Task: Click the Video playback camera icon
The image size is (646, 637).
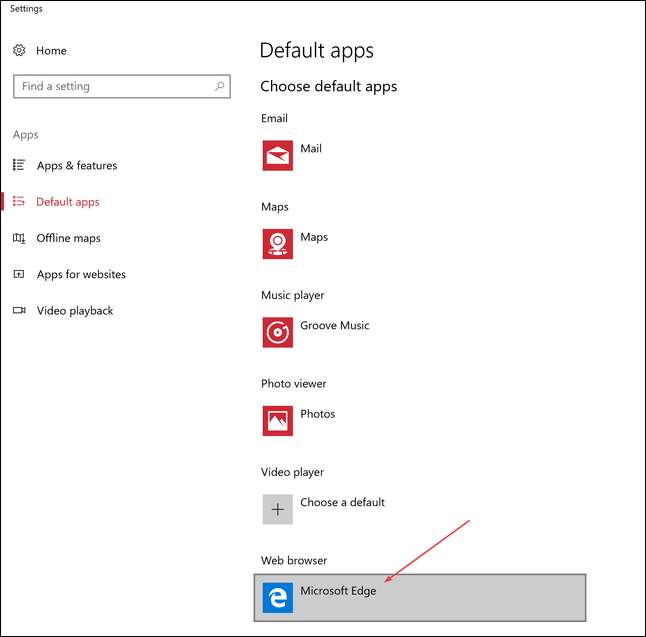Action: 19,310
